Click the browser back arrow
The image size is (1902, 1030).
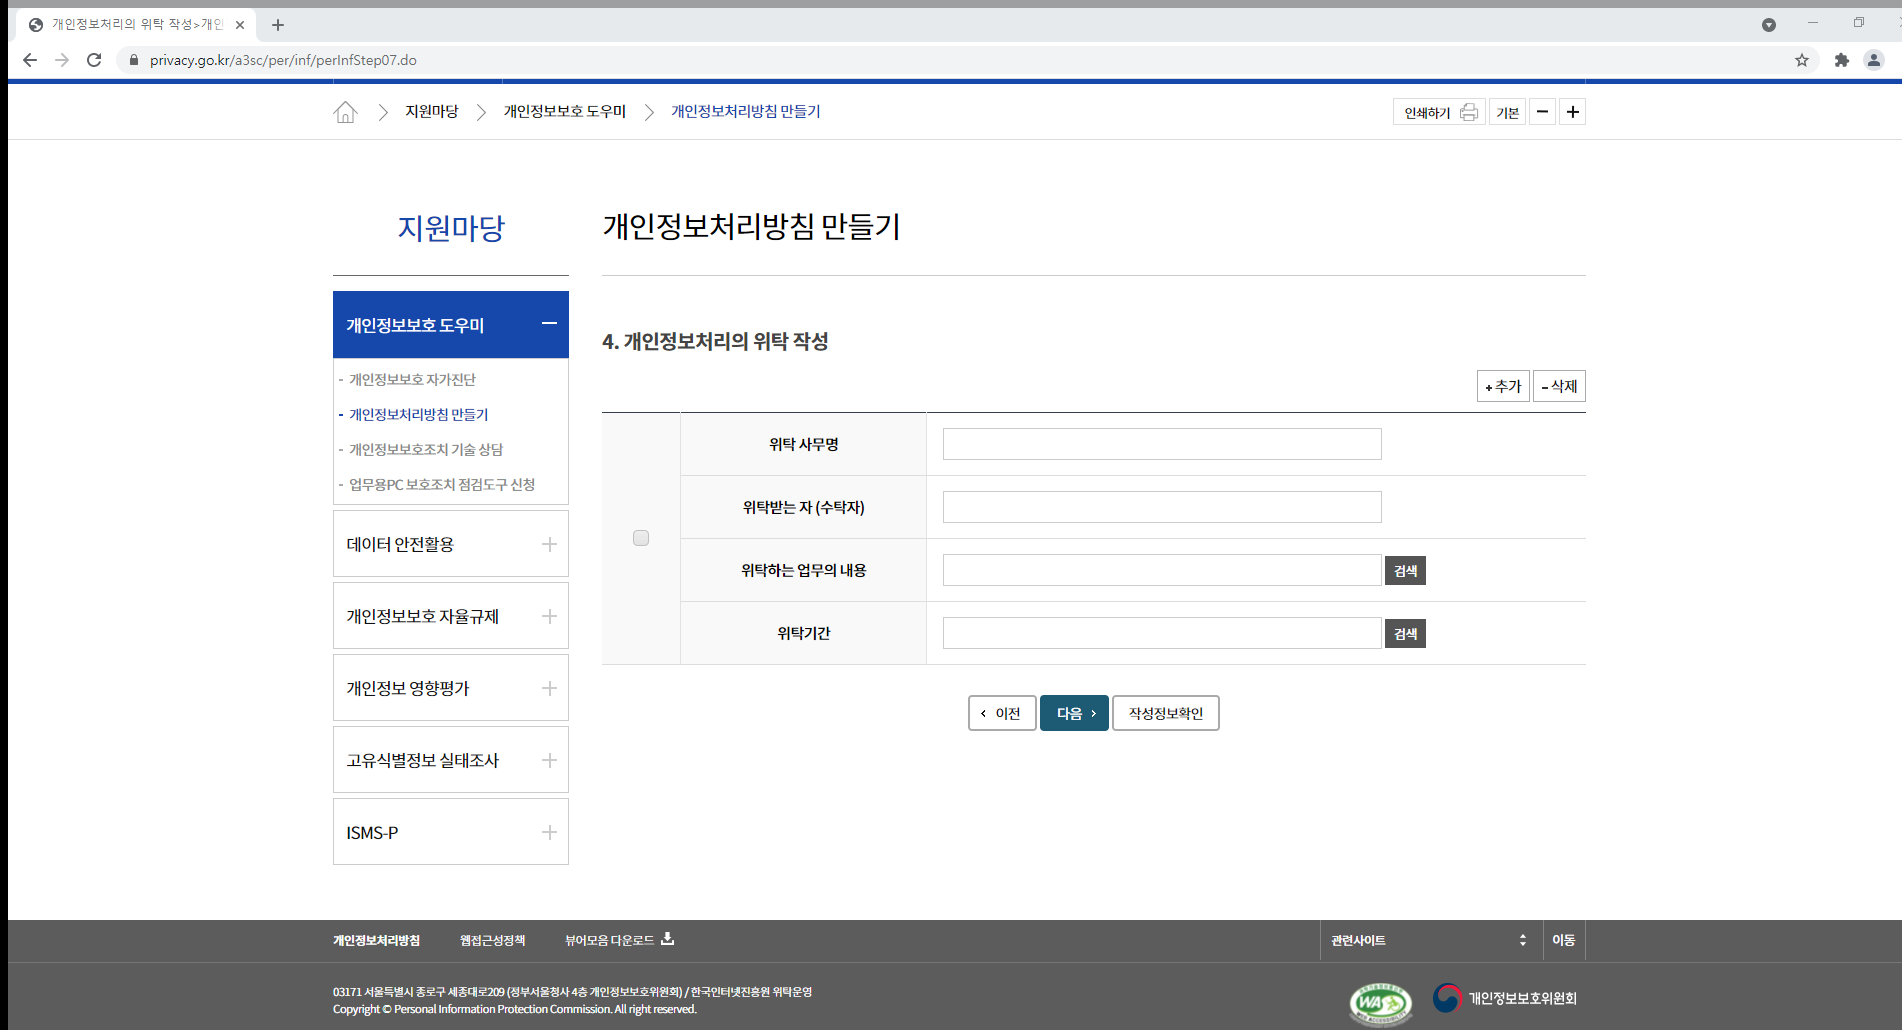coord(30,60)
